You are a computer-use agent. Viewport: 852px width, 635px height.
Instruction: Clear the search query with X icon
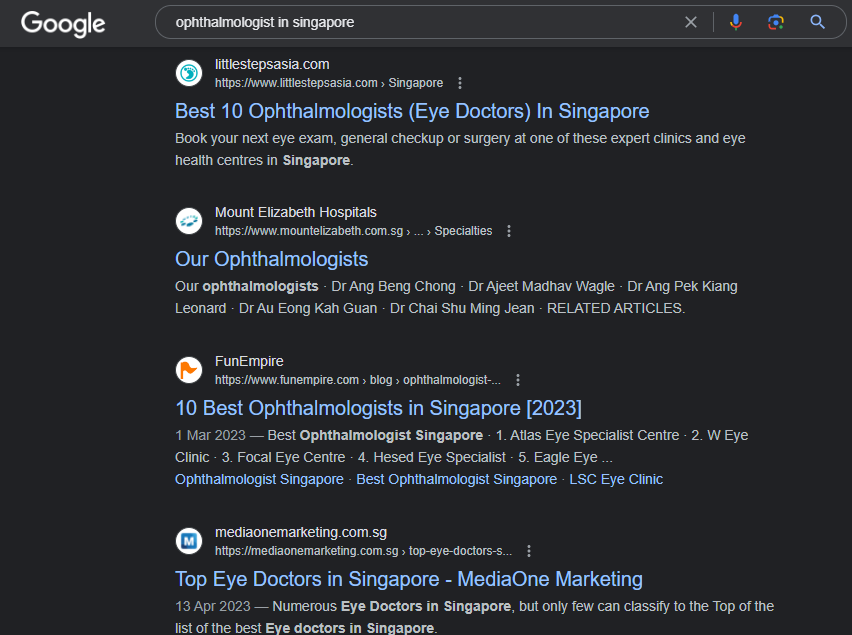click(x=691, y=22)
